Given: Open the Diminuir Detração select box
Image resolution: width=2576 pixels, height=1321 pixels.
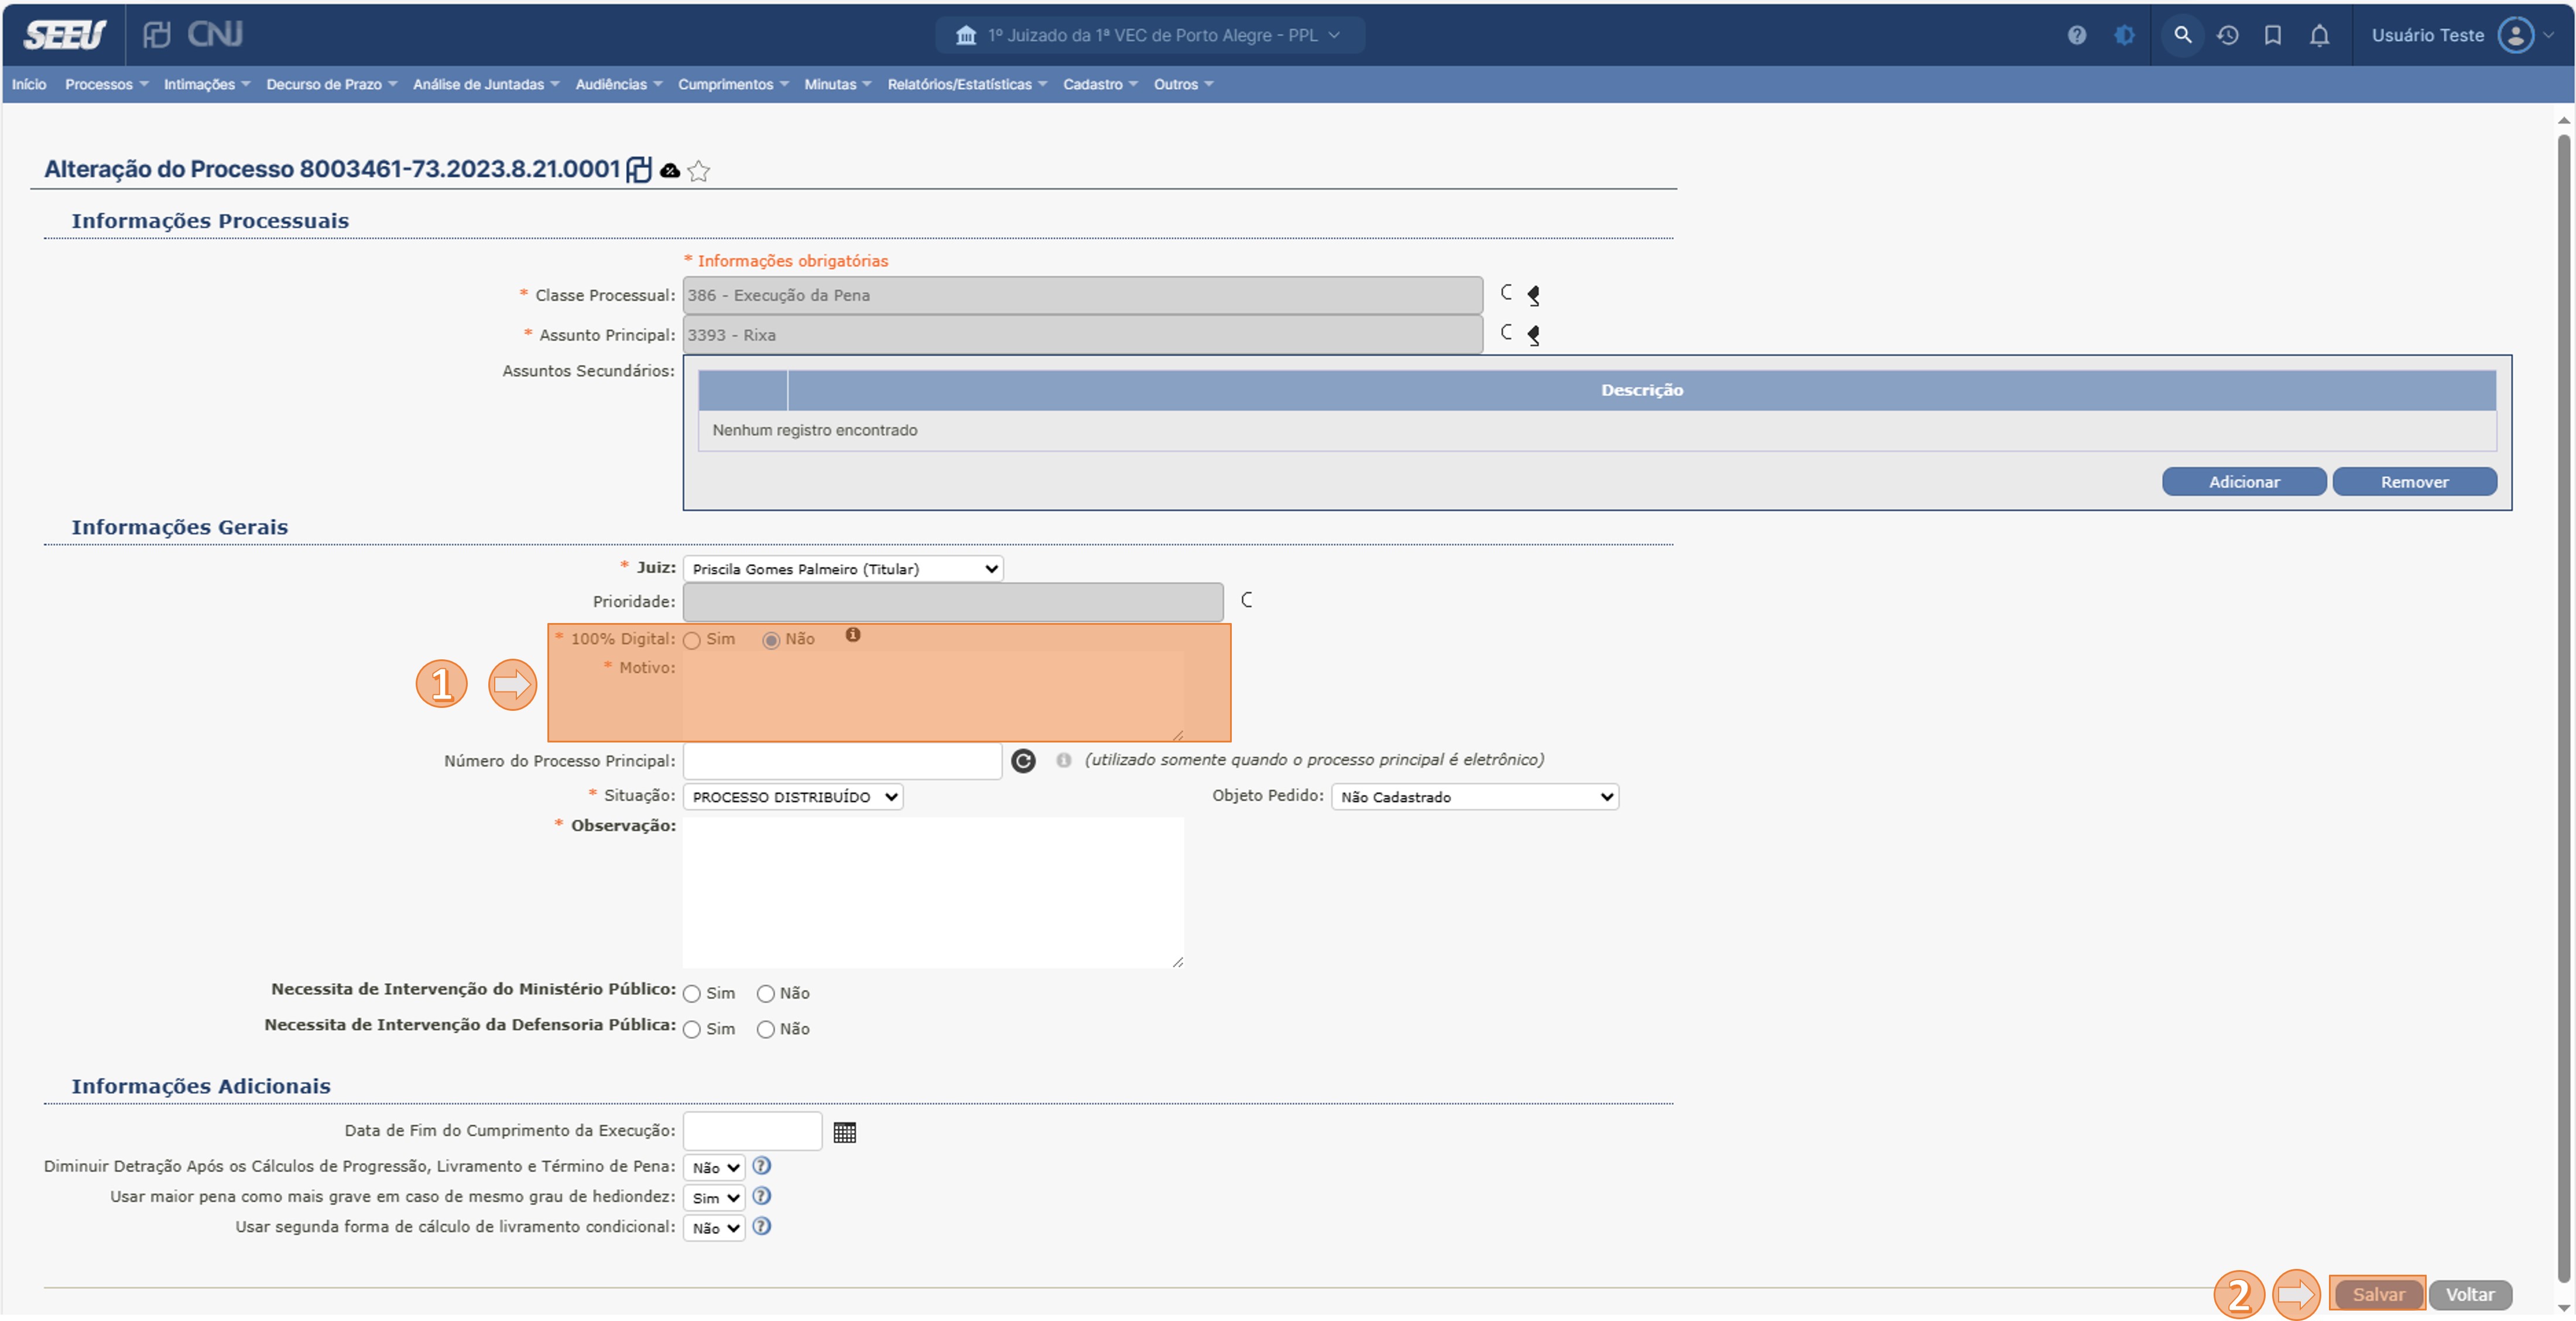Looking at the screenshot, I should (714, 1168).
